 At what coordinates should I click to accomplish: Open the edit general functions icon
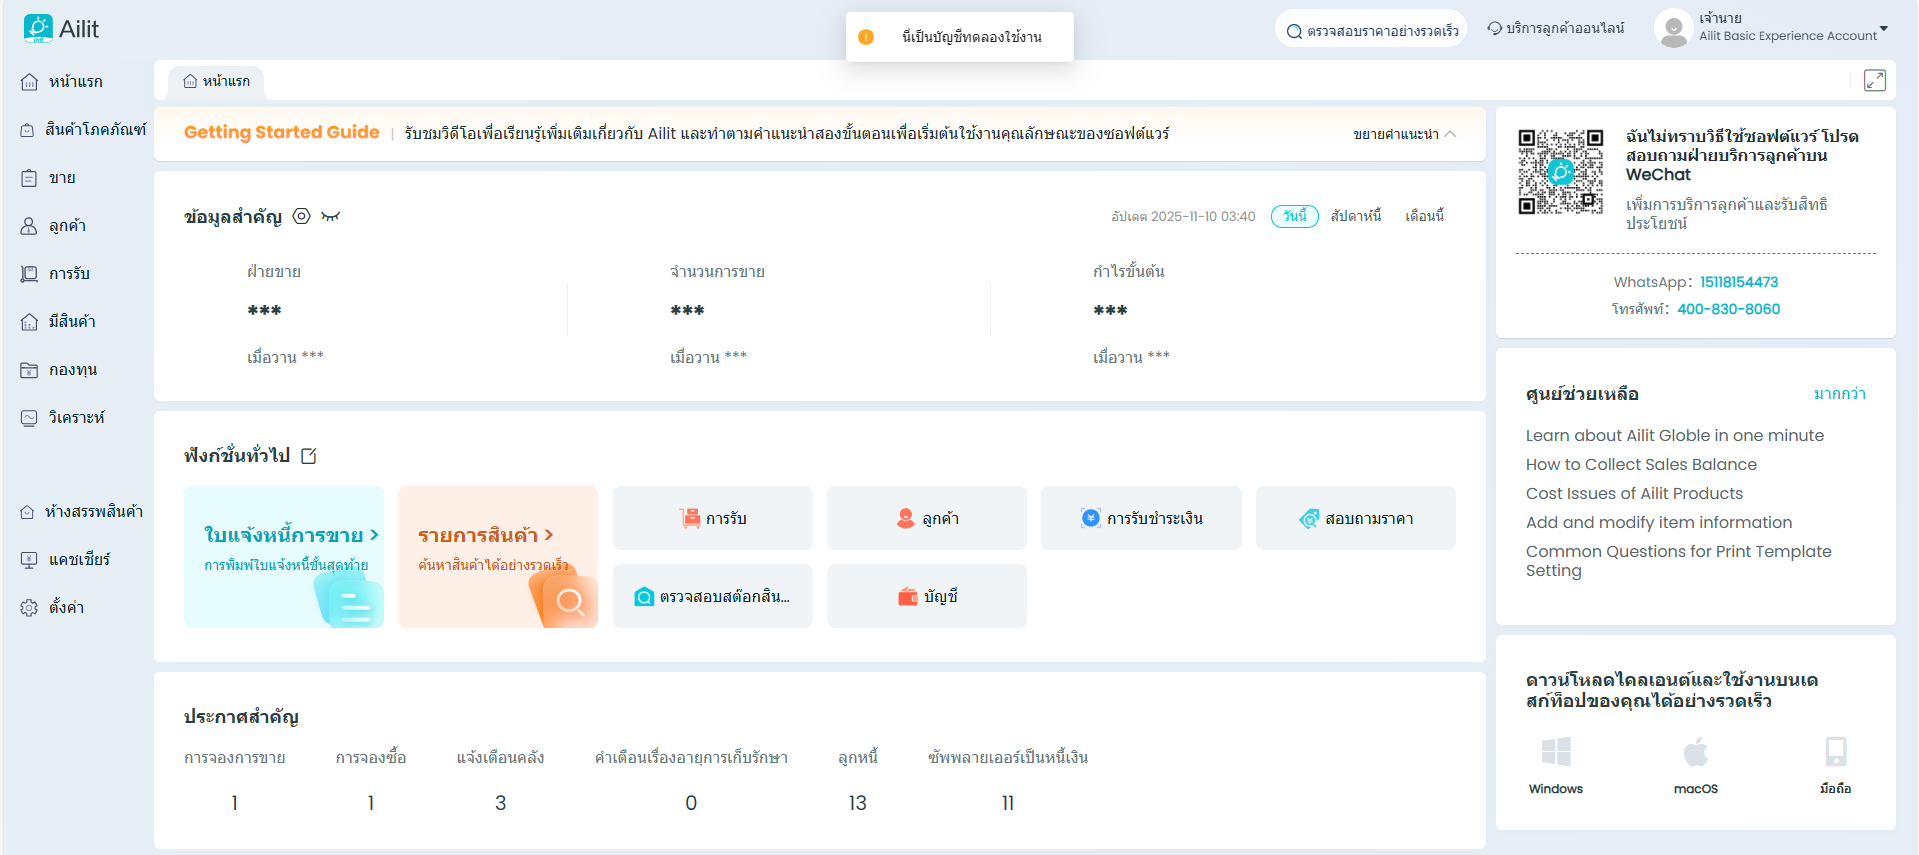309,456
